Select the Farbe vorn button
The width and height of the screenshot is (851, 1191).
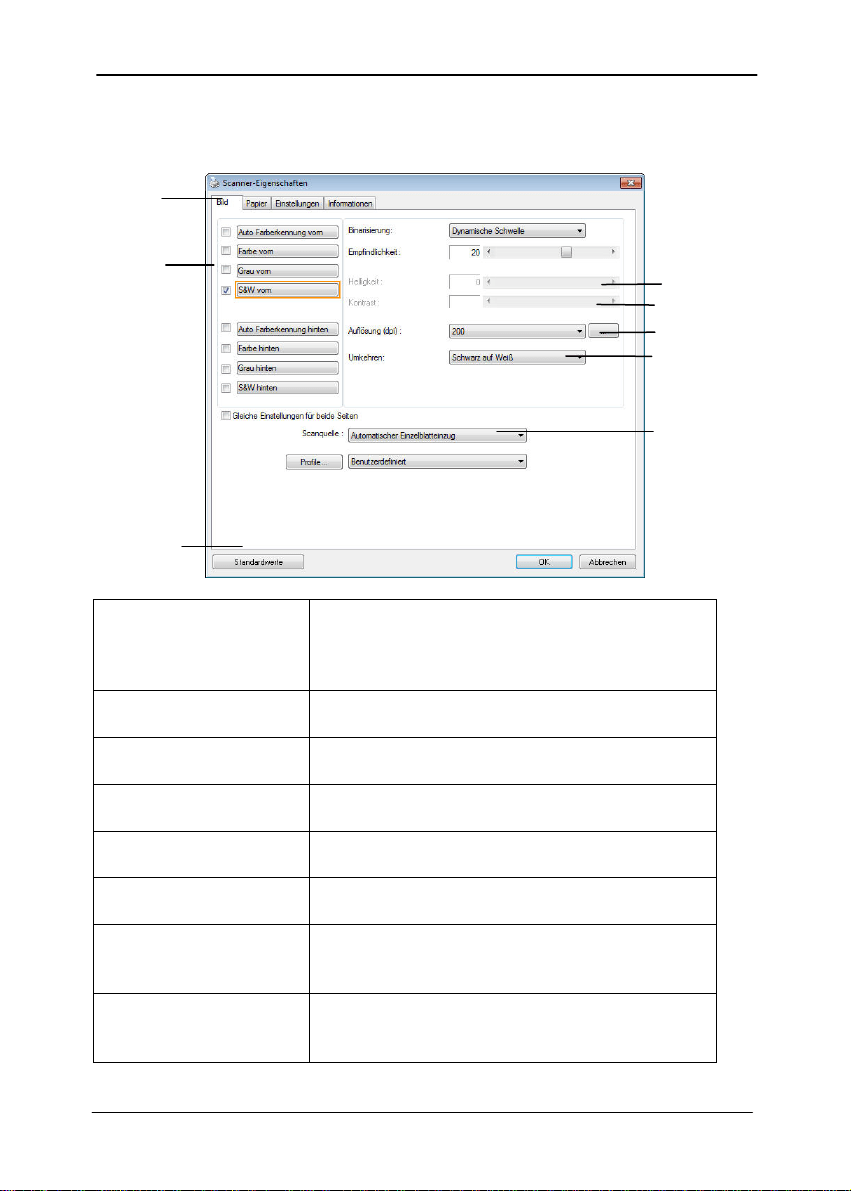coord(287,250)
